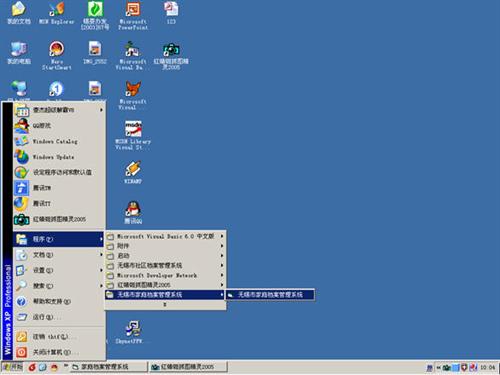The height and width of the screenshot is (375, 500).
Task: Launch 腾讯TM from Start menu
Action: pyautogui.click(x=59, y=188)
